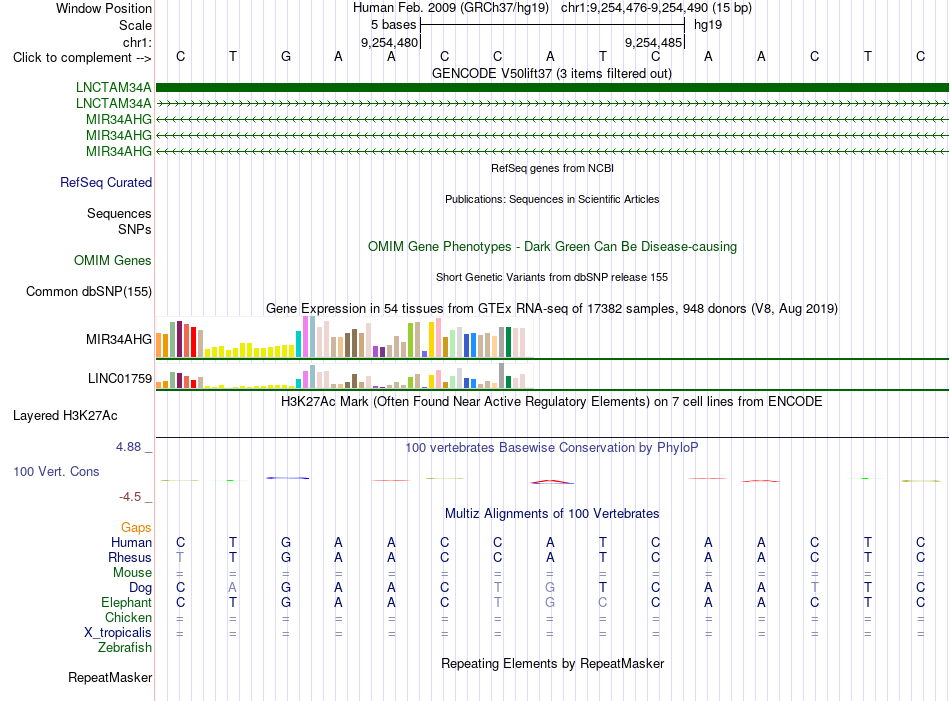Click the 'RefSeq genes from NCBI' title
The height and width of the screenshot is (701, 950).
(x=553, y=168)
